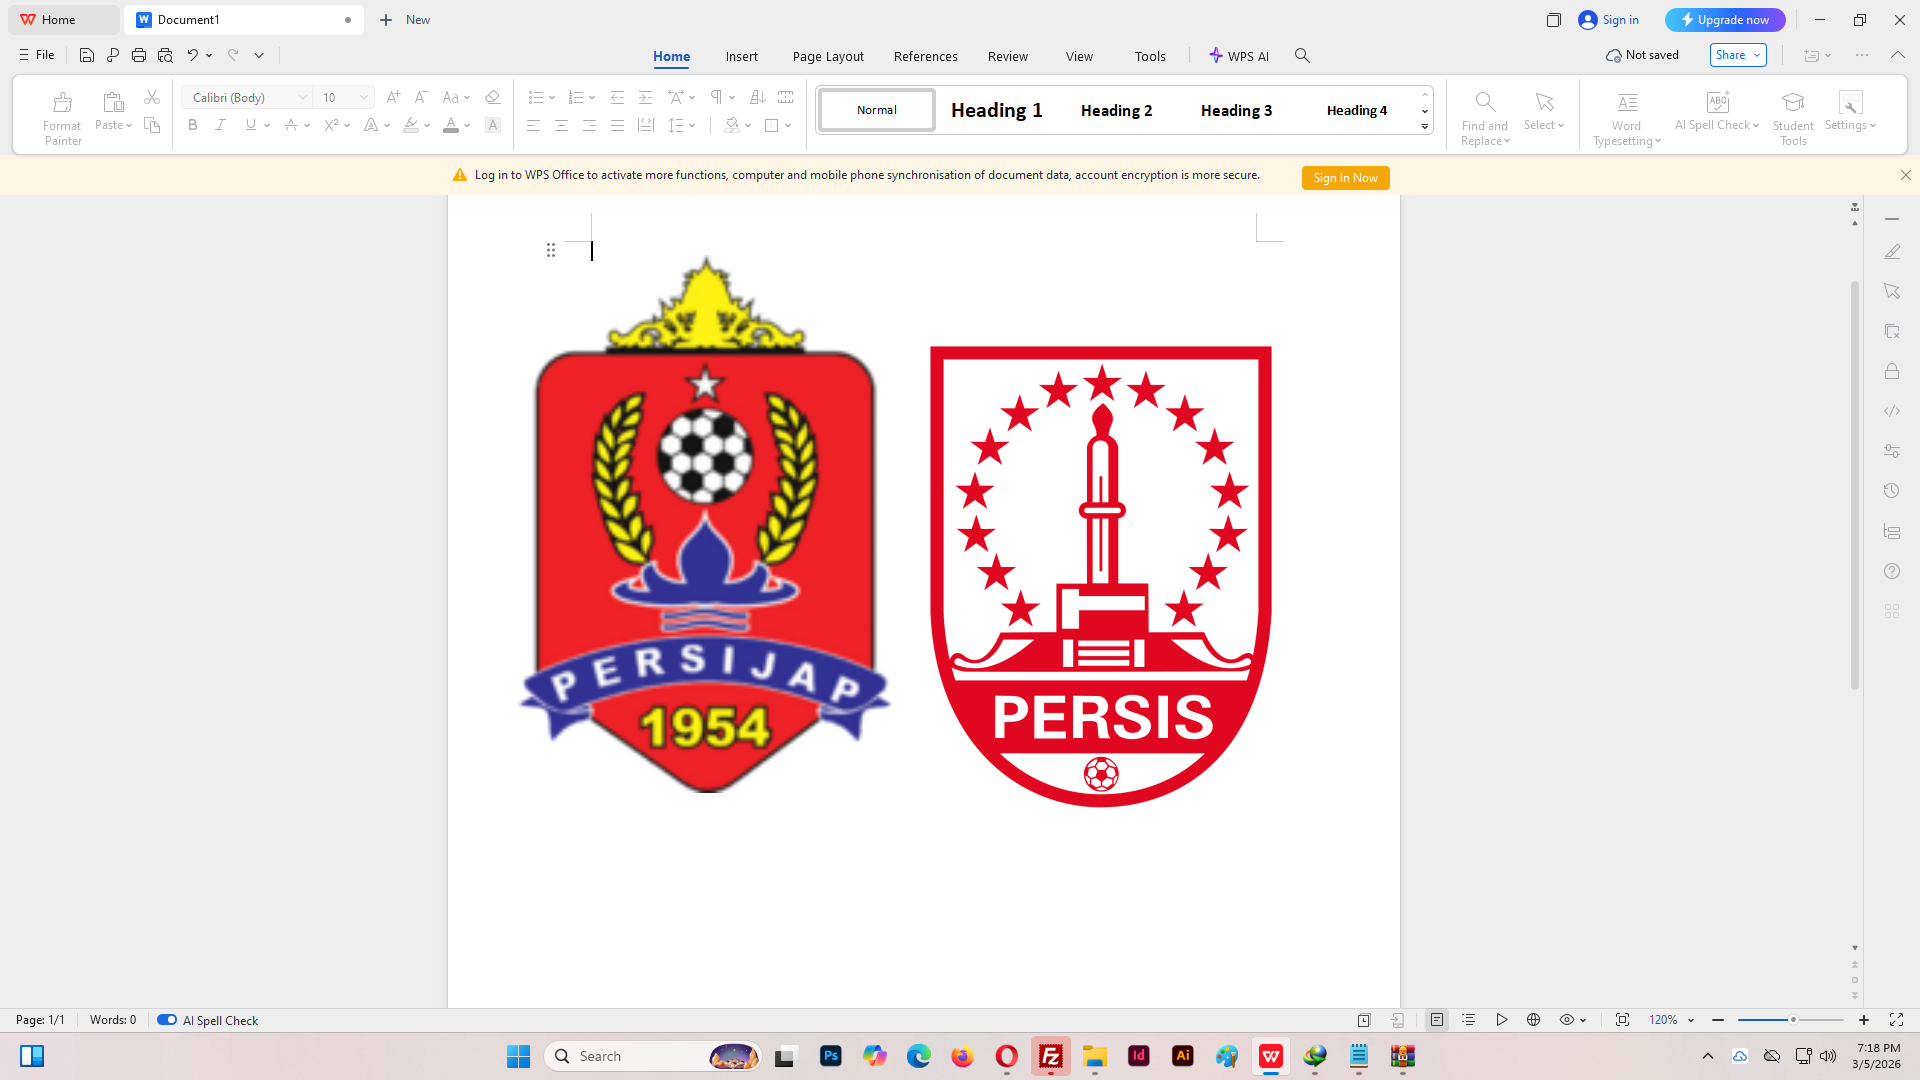The height and width of the screenshot is (1080, 1920).
Task: Switch to the Review tab
Action: coord(1008,56)
